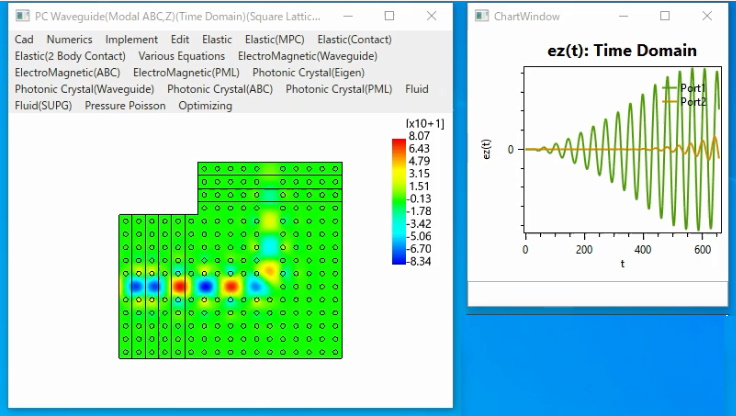This screenshot has width=736, height=416.
Task: Click the [x10+1] scale multiplier label
Action: 425,123
